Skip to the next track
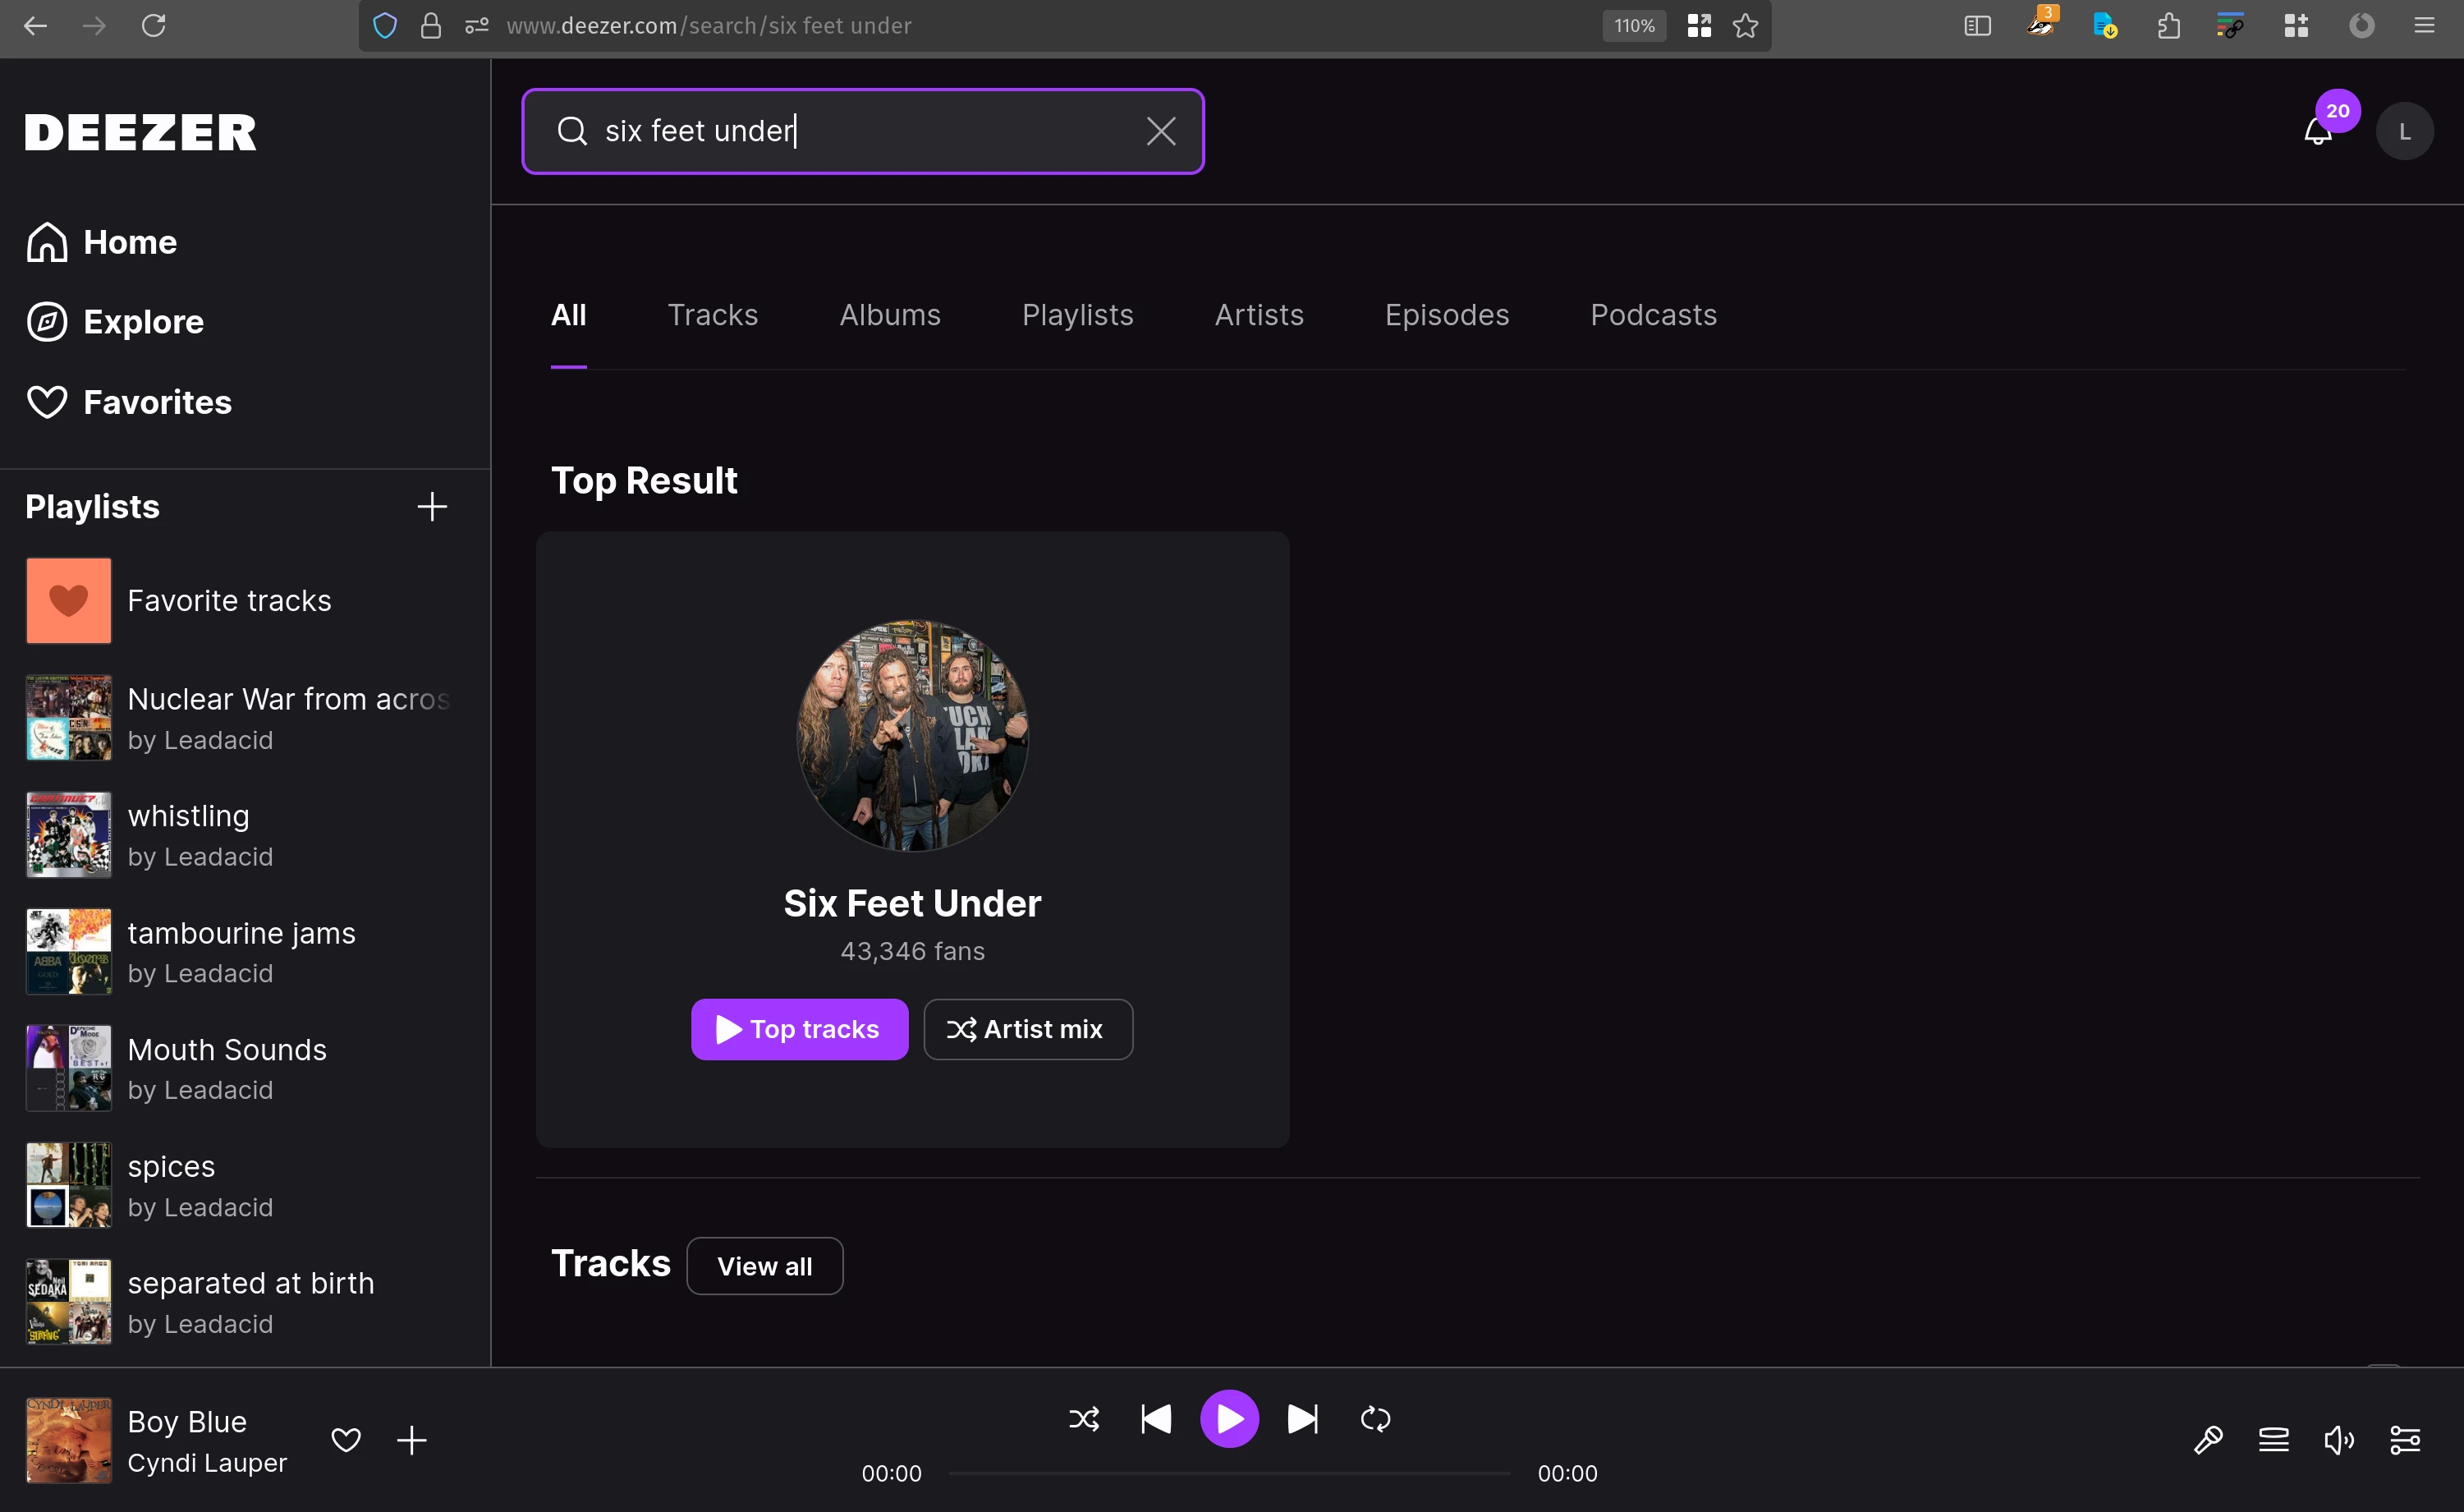Image resolution: width=2464 pixels, height=1512 pixels. [x=1302, y=1418]
